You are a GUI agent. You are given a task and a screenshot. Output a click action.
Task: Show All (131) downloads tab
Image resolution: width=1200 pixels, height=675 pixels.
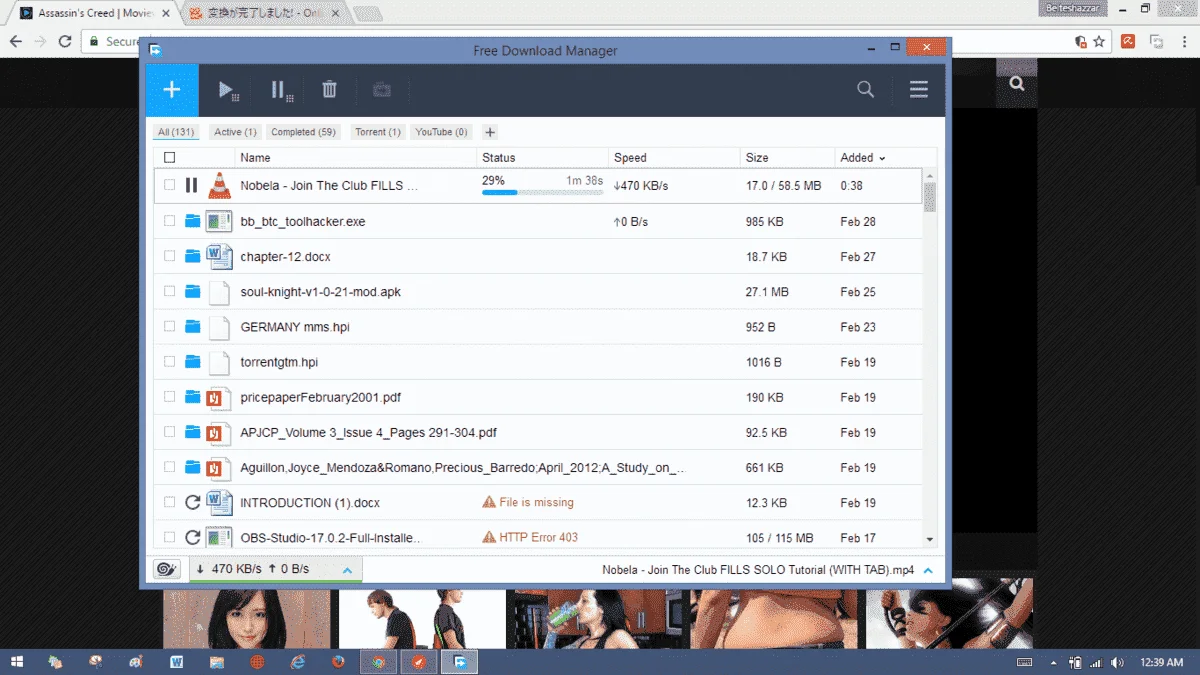click(176, 132)
